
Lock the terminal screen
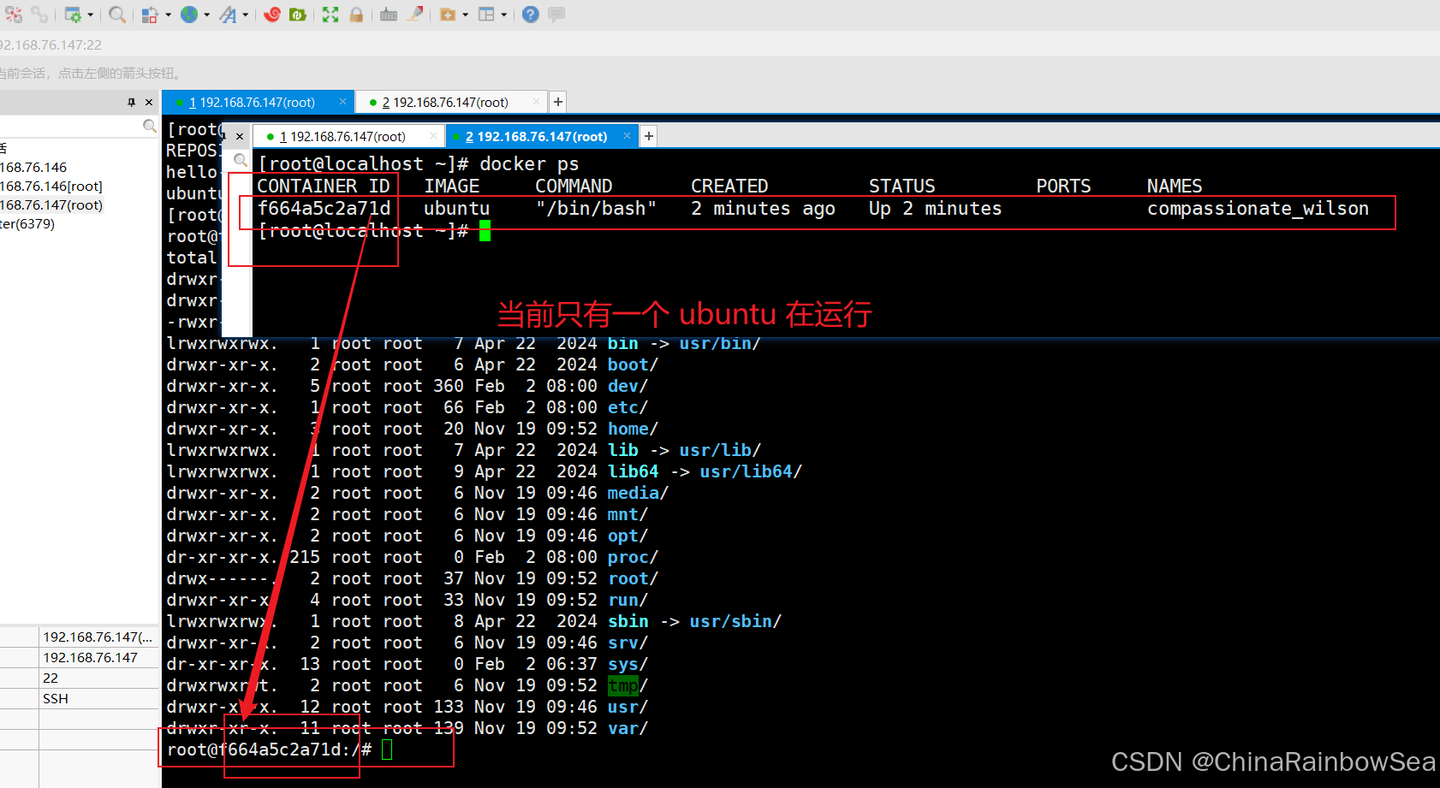(x=356, y=15)
